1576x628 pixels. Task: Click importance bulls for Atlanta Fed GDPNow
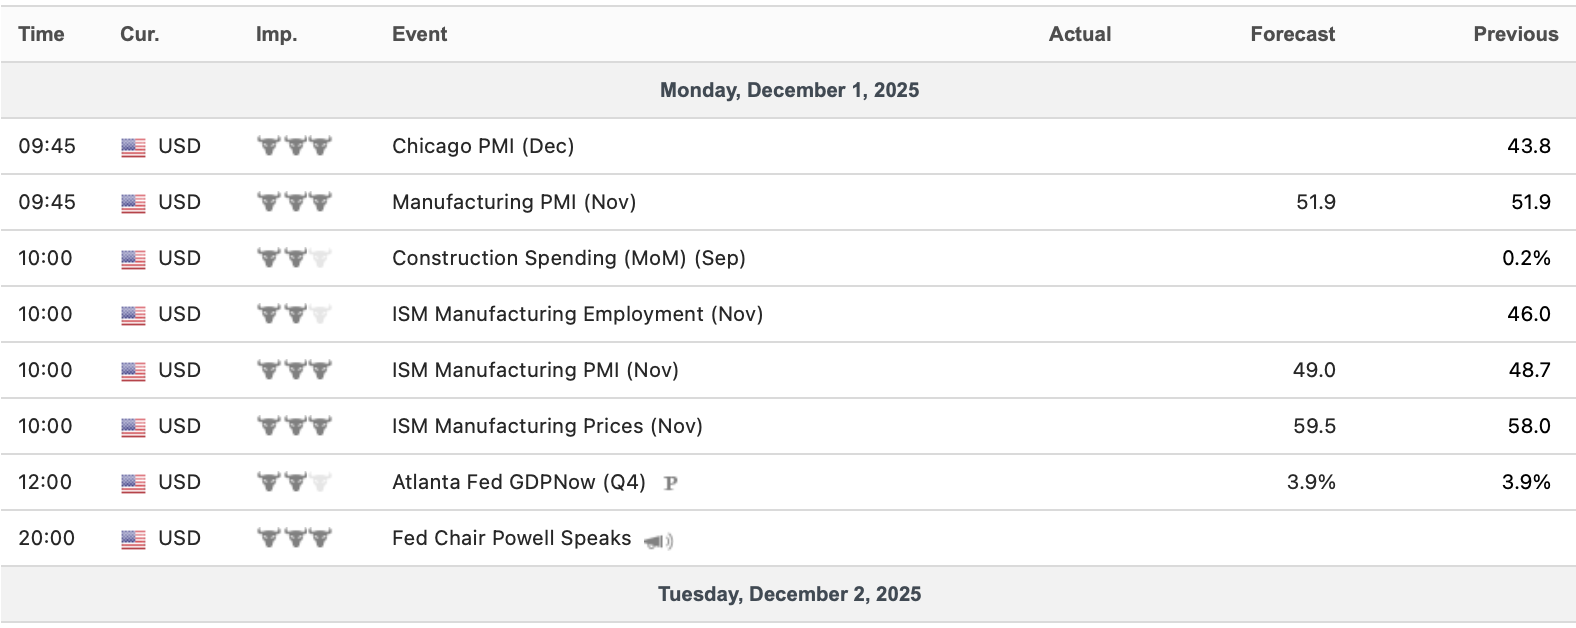pyautogui.click(x=294, y=482)
